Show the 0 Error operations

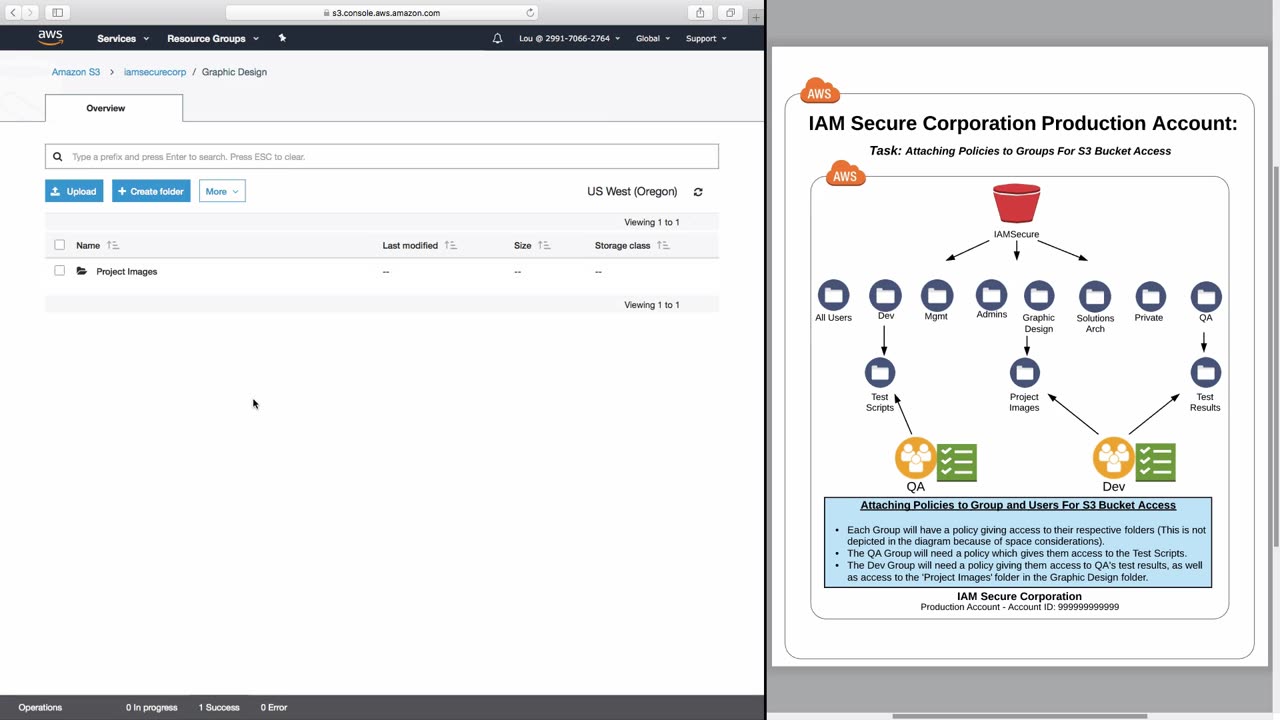pyautogui.click(x=274, y=707)
